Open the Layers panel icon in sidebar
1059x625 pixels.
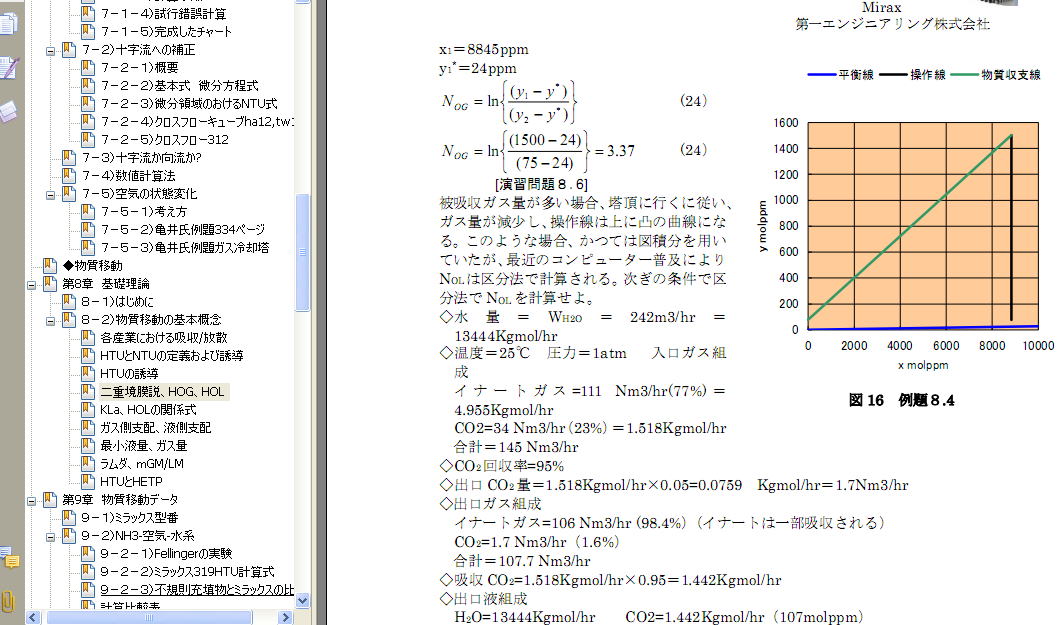(x=9, y=111)
